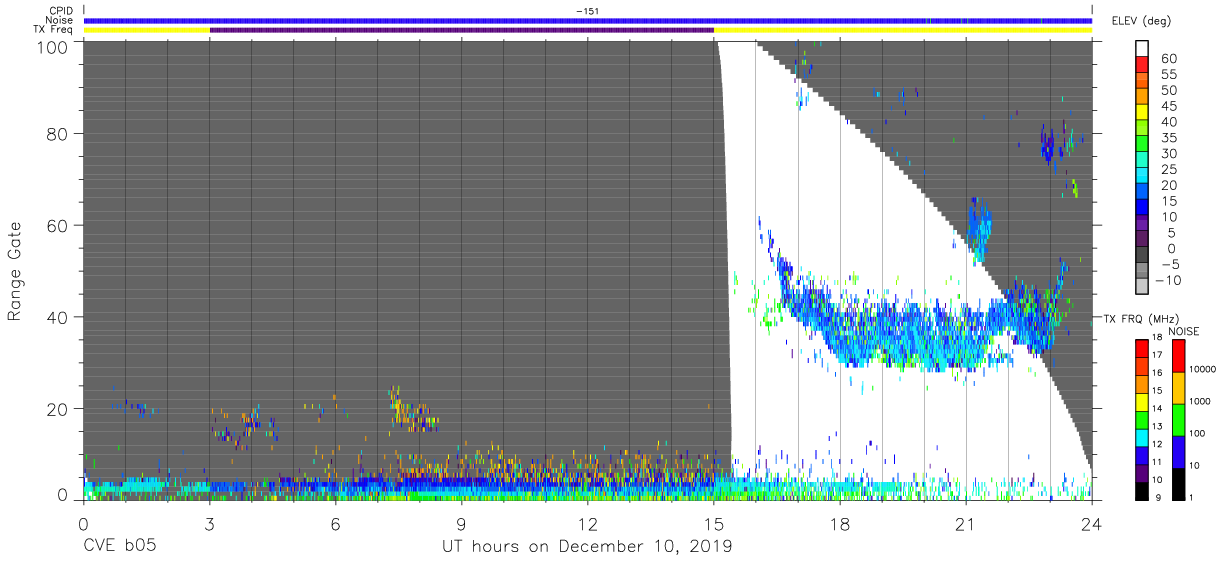The image size is (1228, 567).
Task: Select the yellow 40–45 elevation color band
Action: [x=1143, y=114]
